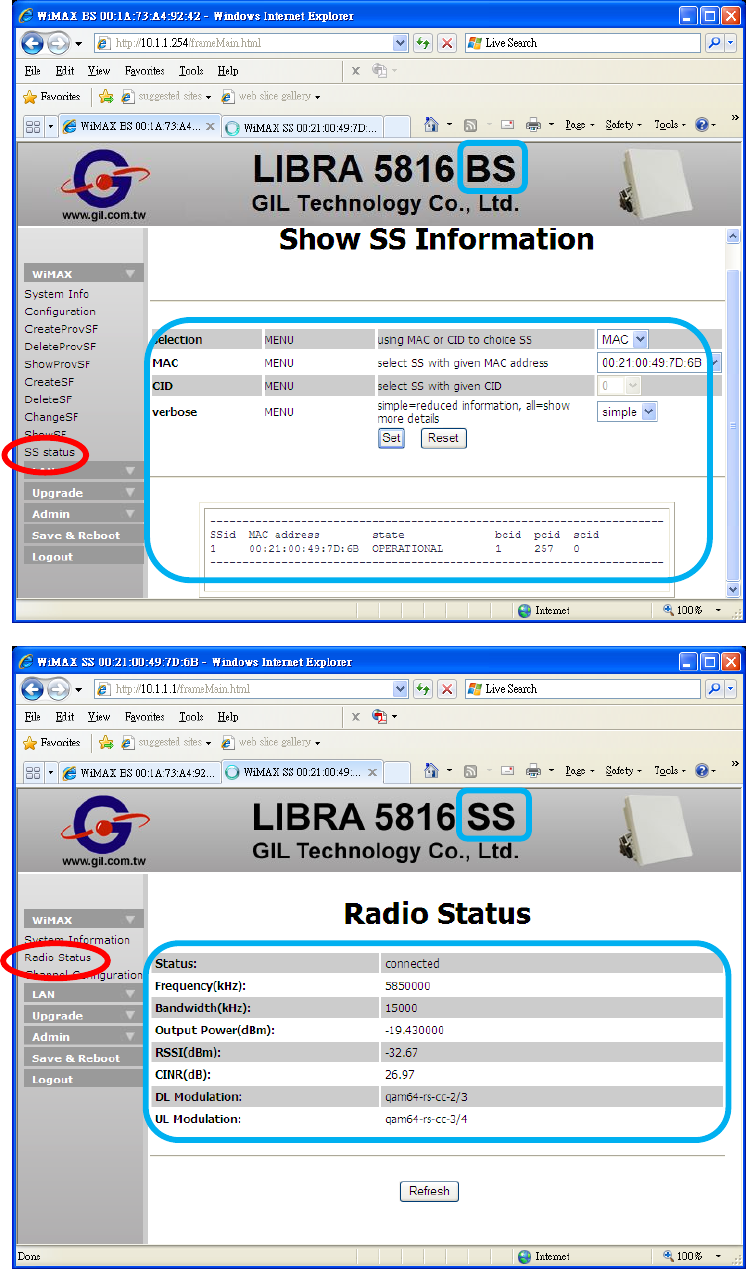Stop loading icon in BS window toolbar
746x1269 pixels.
pyautogui.click(x=447, y=43)
